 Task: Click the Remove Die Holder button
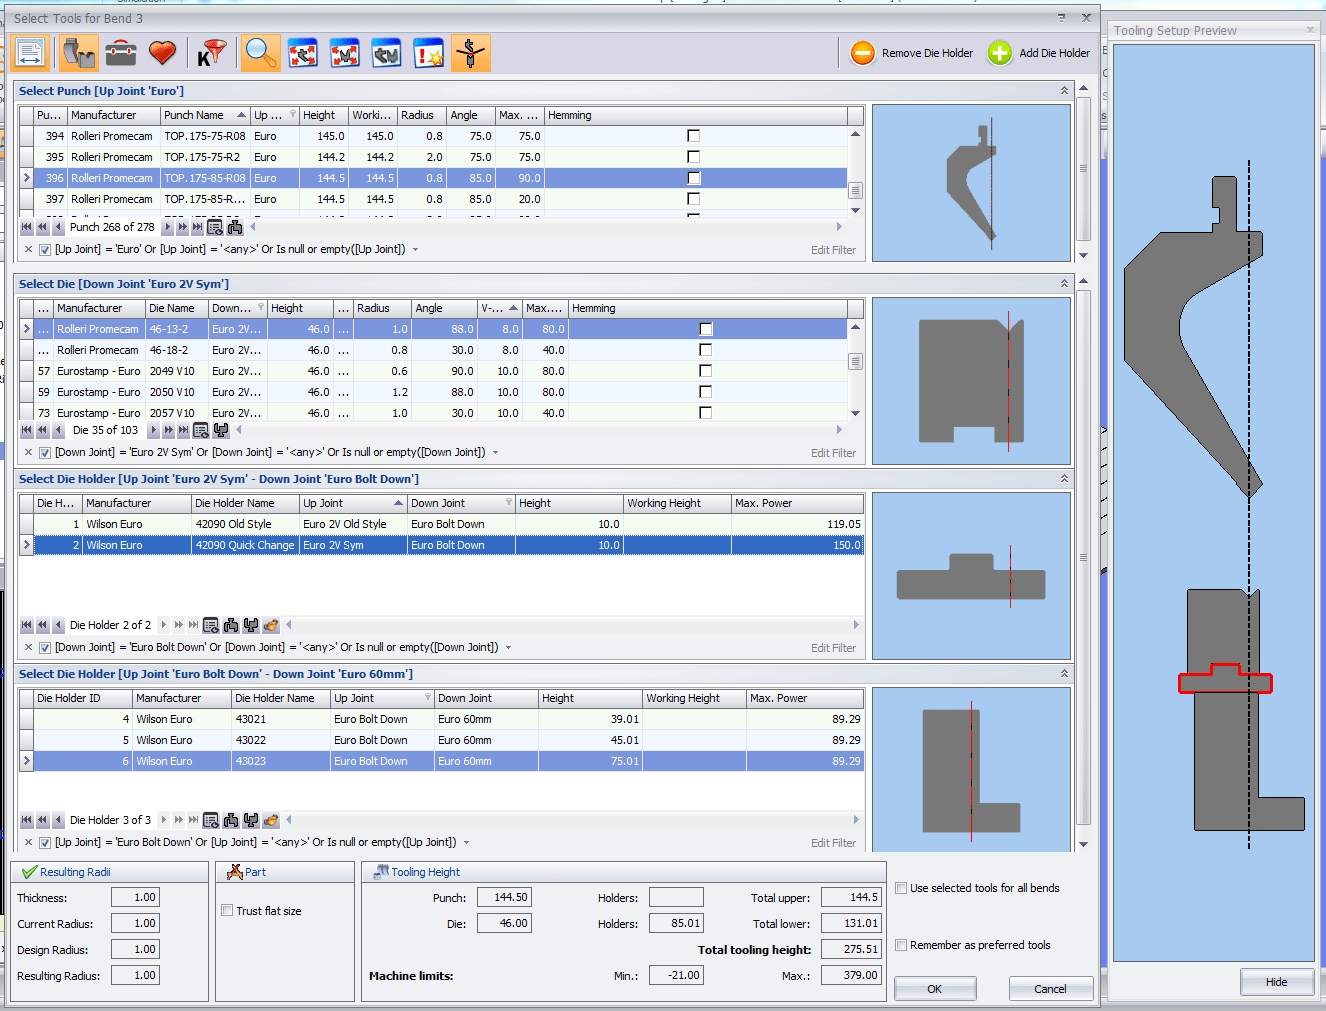click(911, 52)
